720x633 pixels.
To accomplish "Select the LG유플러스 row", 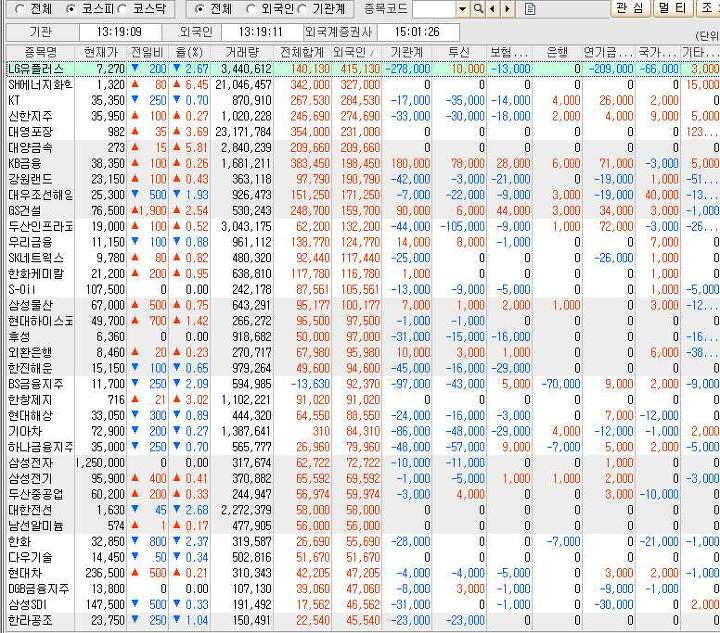I will 363,69.
